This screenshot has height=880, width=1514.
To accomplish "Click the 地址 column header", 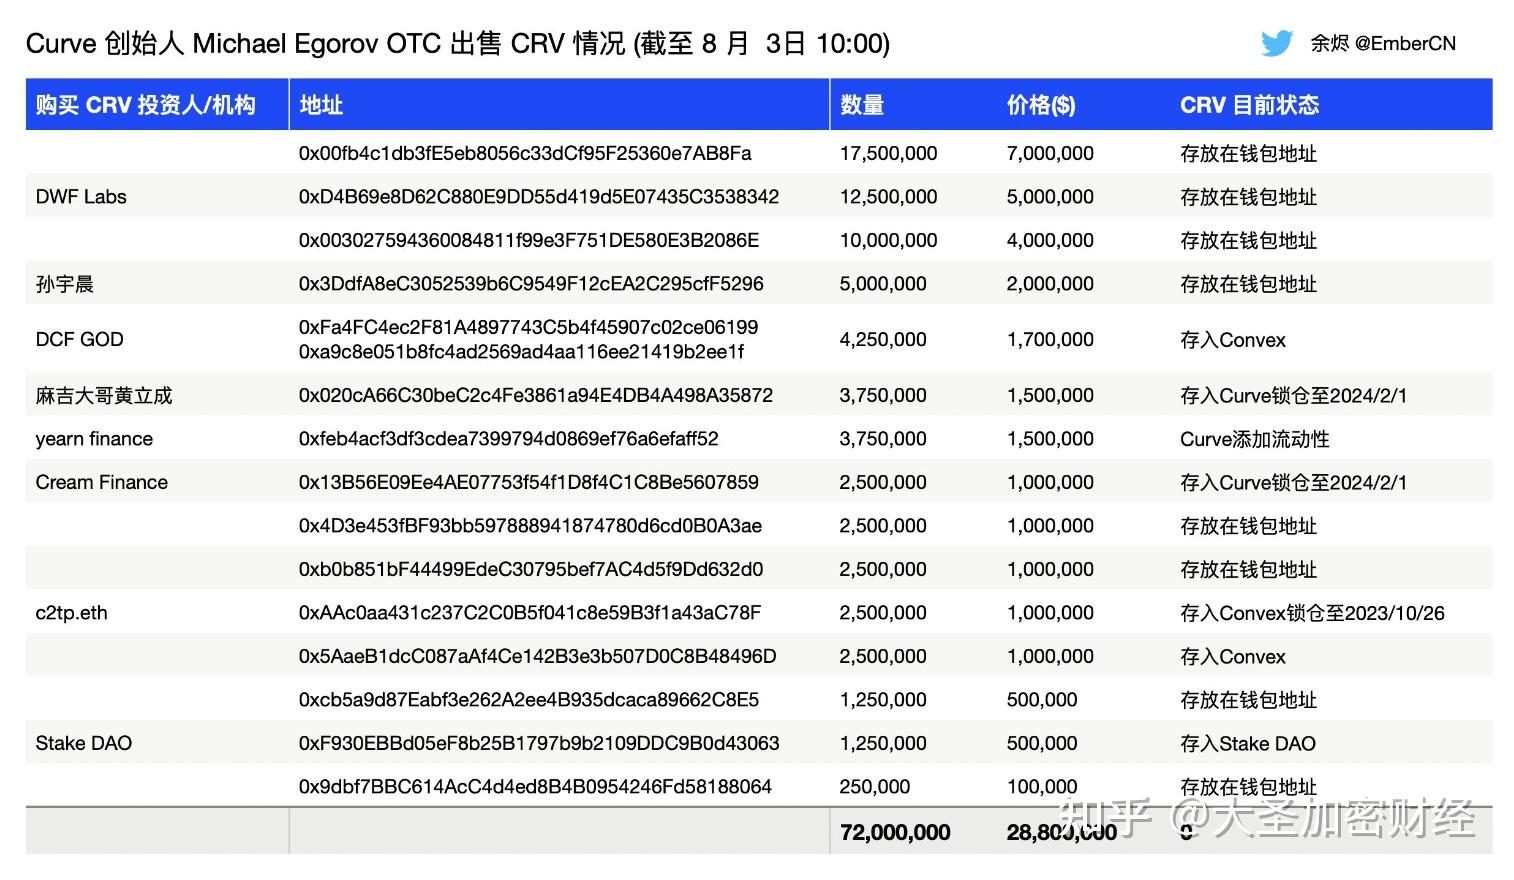I will 321,105.
